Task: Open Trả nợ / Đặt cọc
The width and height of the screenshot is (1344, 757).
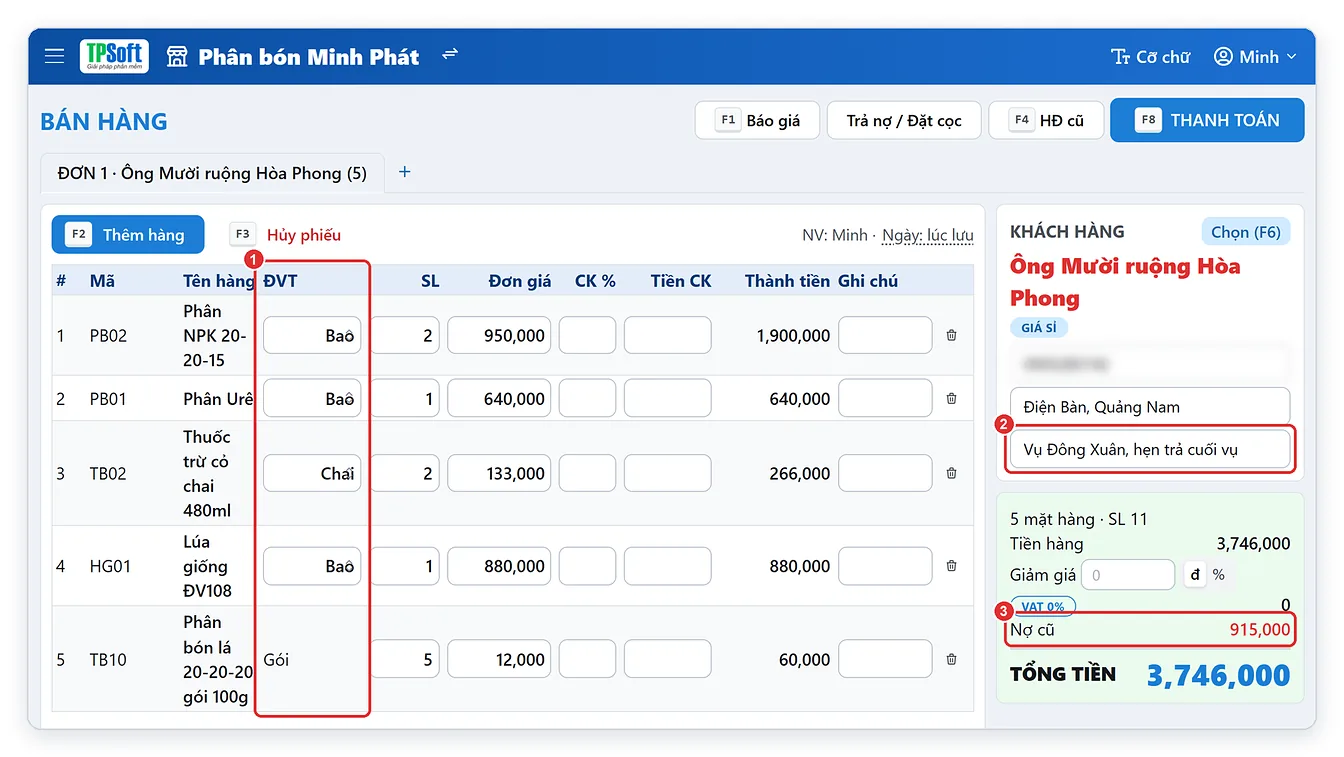Action: 904,121
